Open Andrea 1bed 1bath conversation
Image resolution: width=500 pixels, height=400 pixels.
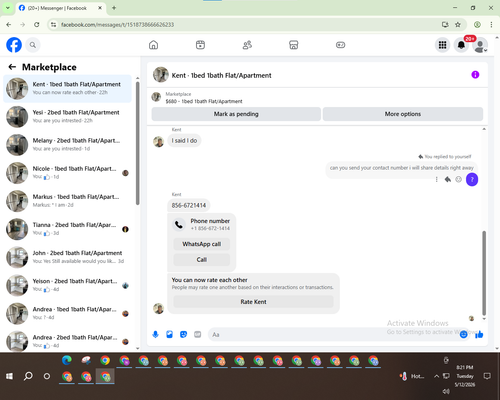point(68,313)
